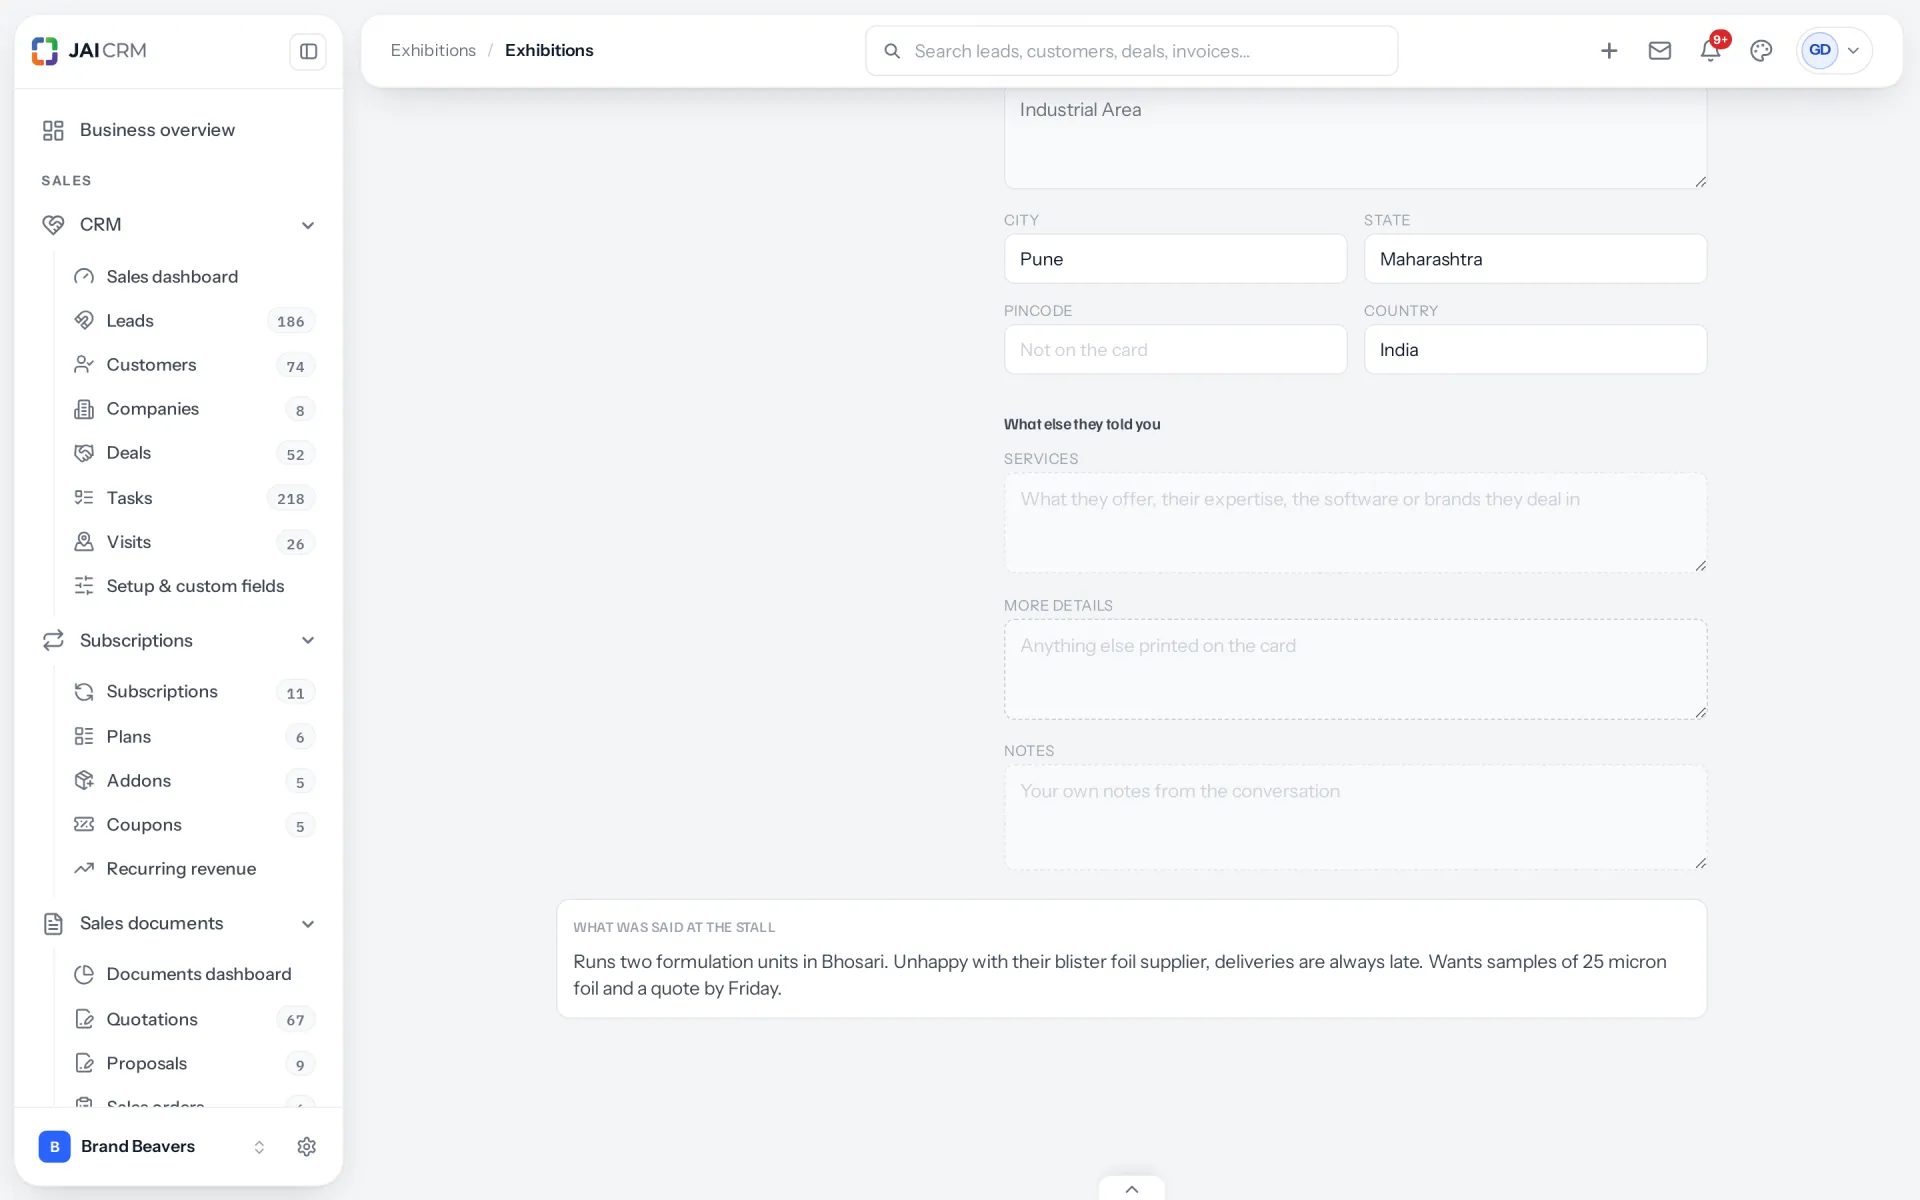
Task: Open Customers in the sidebar
Action: coord(193,365)
